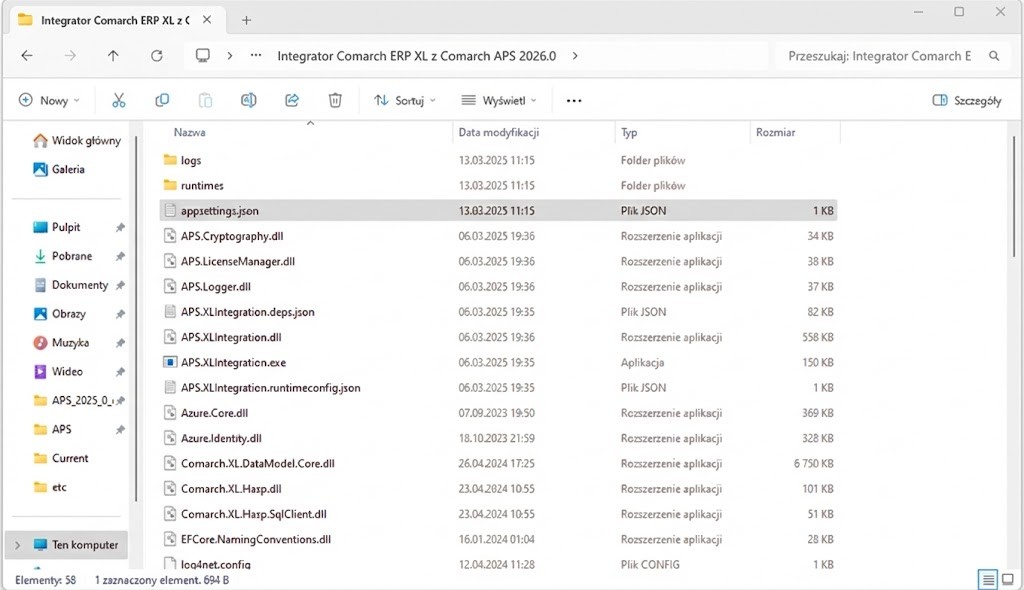1024x590 pixels.
Task: Click the Delete icon in the toolbar
Action: tap(335, 100)
